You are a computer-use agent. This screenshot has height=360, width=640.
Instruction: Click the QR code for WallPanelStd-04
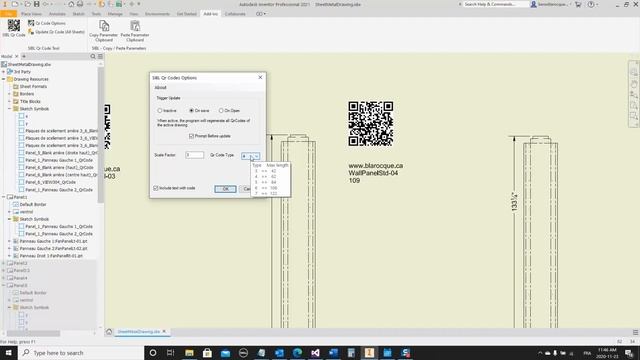click(371, 124)
